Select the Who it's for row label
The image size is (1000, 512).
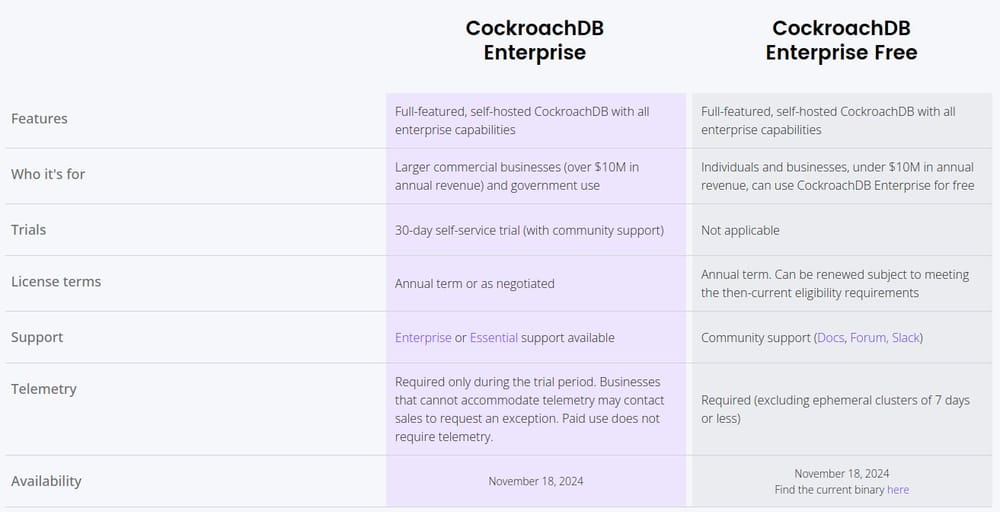click(48, 174)
